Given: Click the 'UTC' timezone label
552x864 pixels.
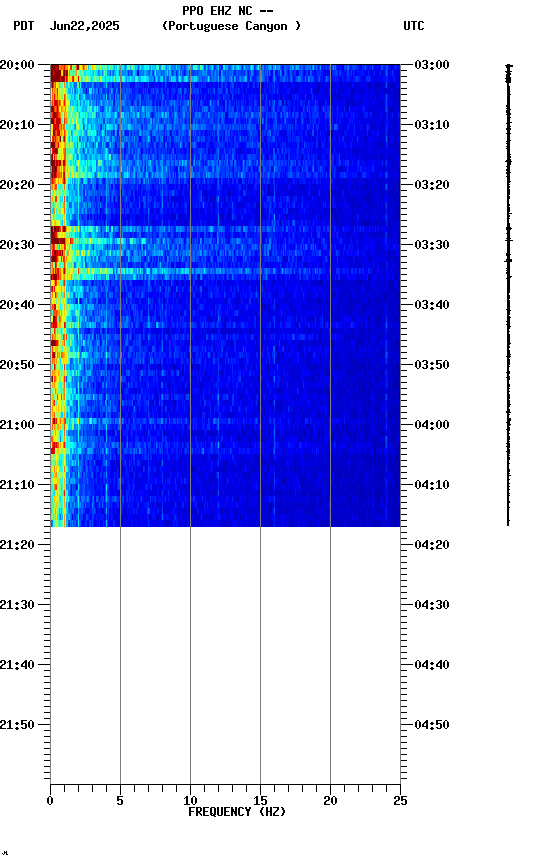Looking at the screenshot, I should pos(414,26).
